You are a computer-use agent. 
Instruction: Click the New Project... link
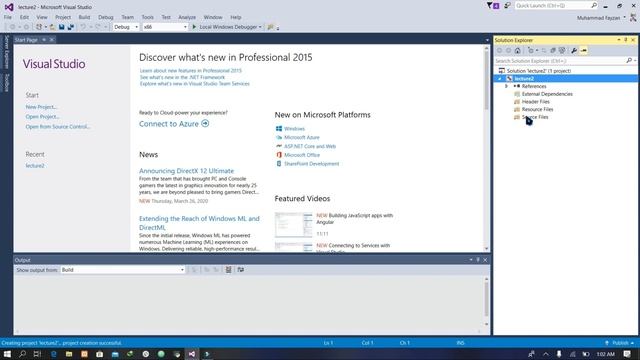[x=41, y=107]
